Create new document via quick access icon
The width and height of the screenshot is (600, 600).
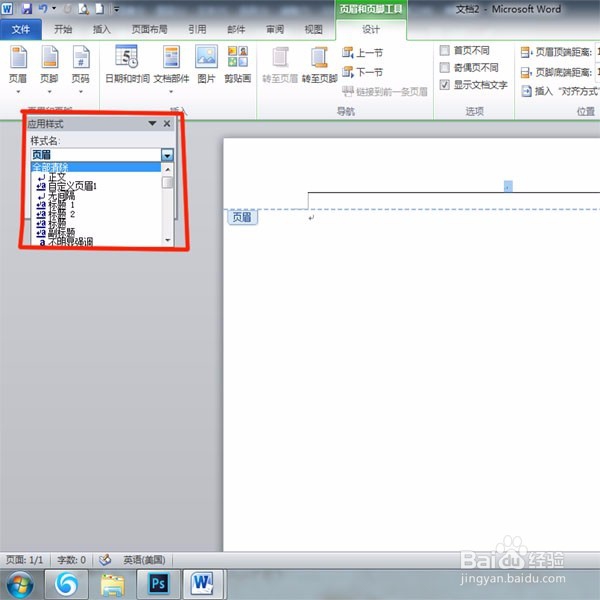pyautogui.click(x=99, y=8)
